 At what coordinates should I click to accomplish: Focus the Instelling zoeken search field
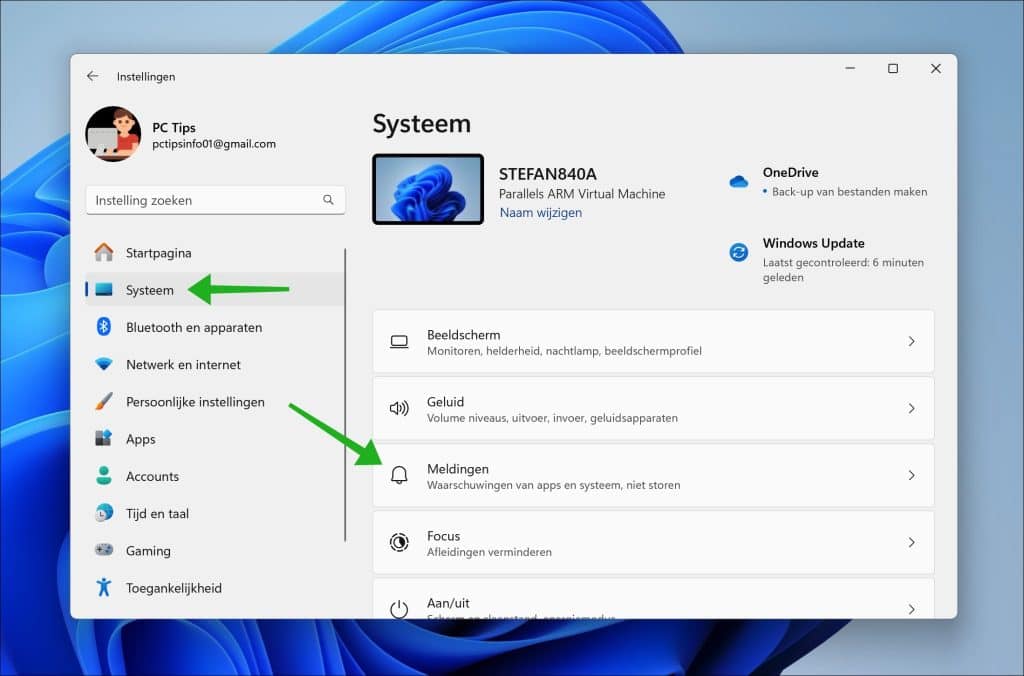coord(216,200)
